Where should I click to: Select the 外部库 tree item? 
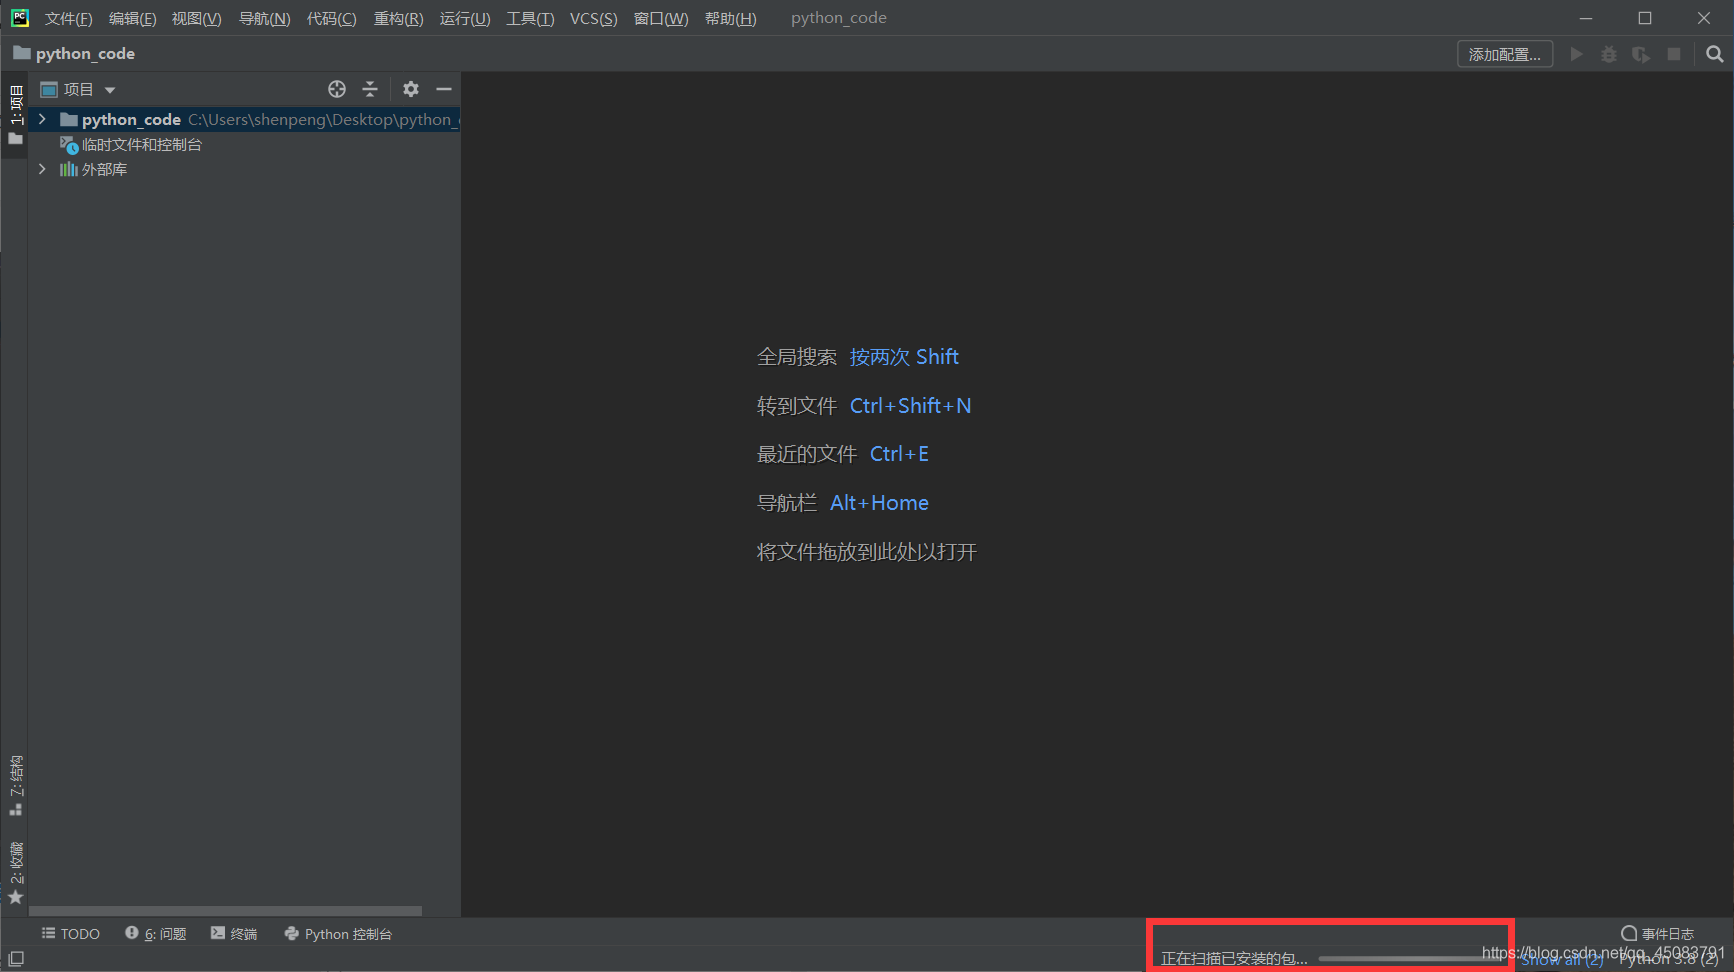[94, 169]
